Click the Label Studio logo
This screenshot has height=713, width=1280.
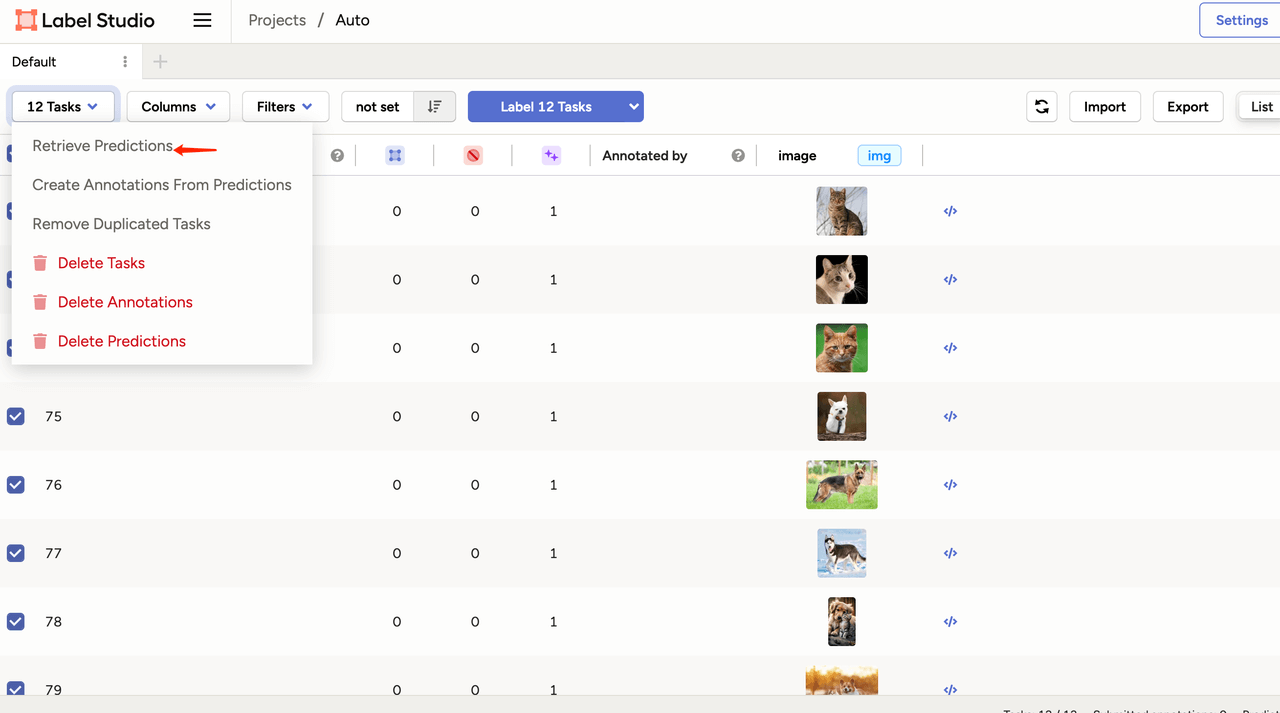[85, 20]
